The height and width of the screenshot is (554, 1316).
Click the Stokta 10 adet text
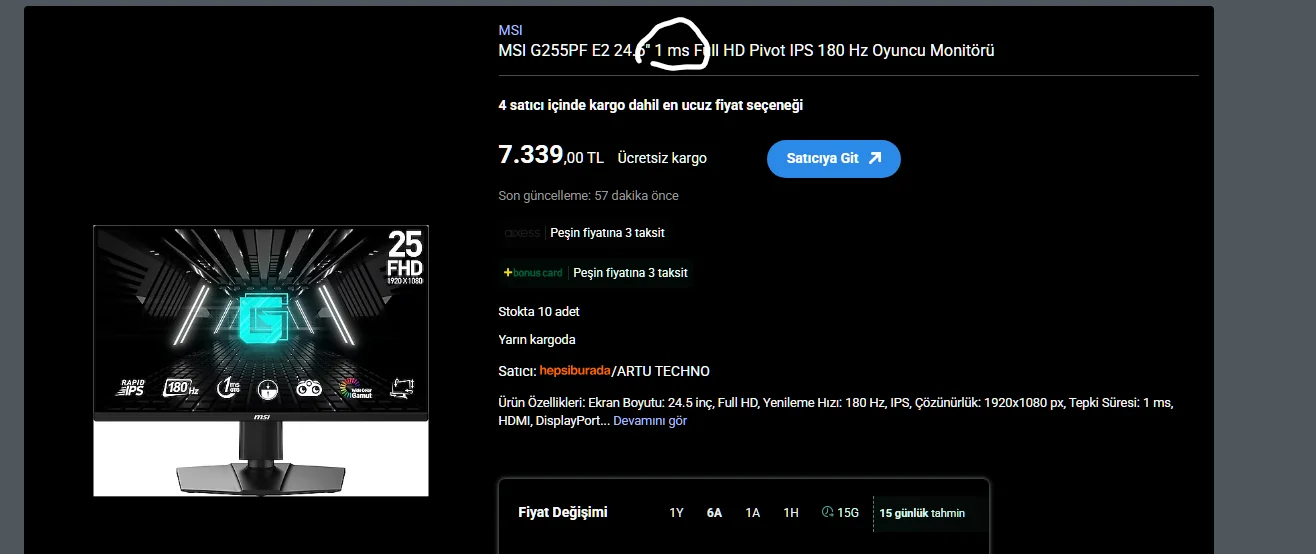[539, 311]
